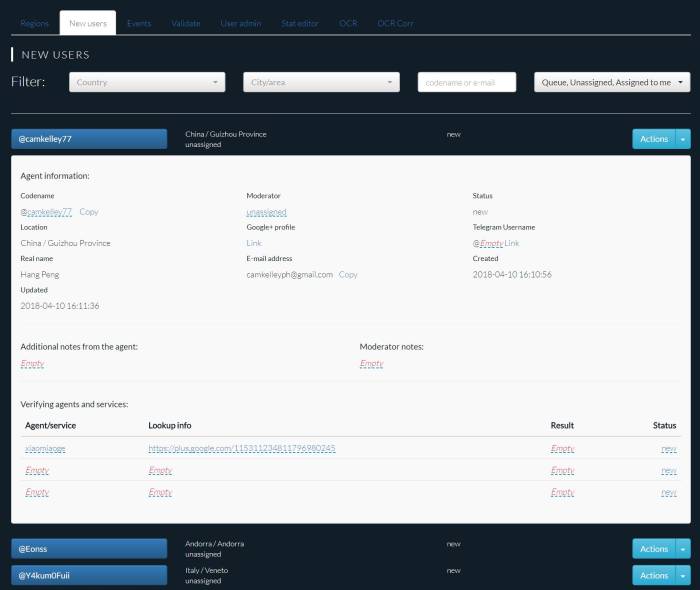Focus the codename or e-mail search field
The image size is (700, 590).
pos(467,82)
